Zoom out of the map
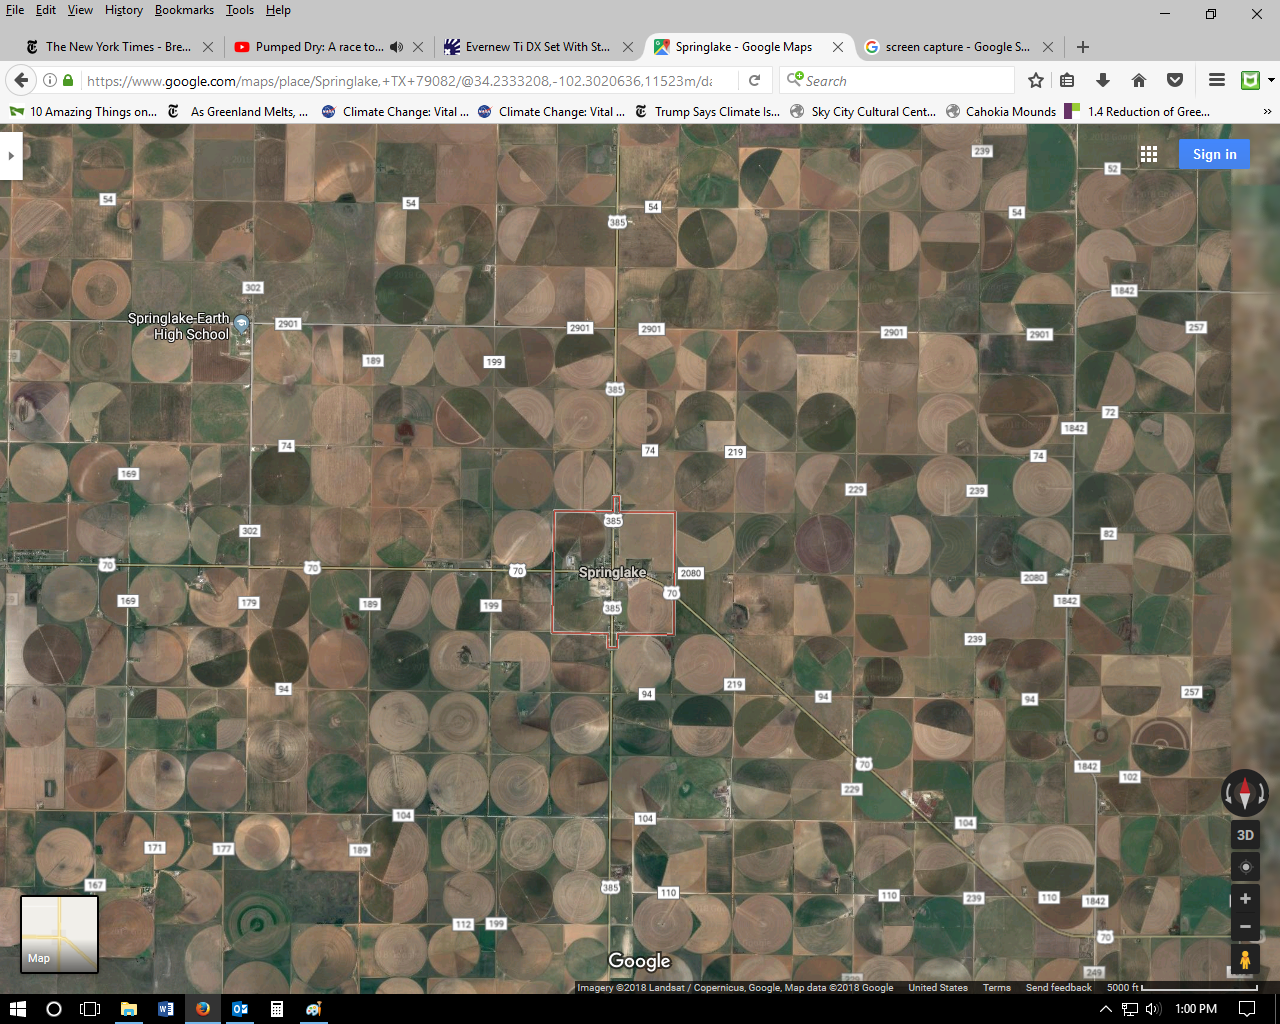1280x1024 pixels. coord(1245,927)
